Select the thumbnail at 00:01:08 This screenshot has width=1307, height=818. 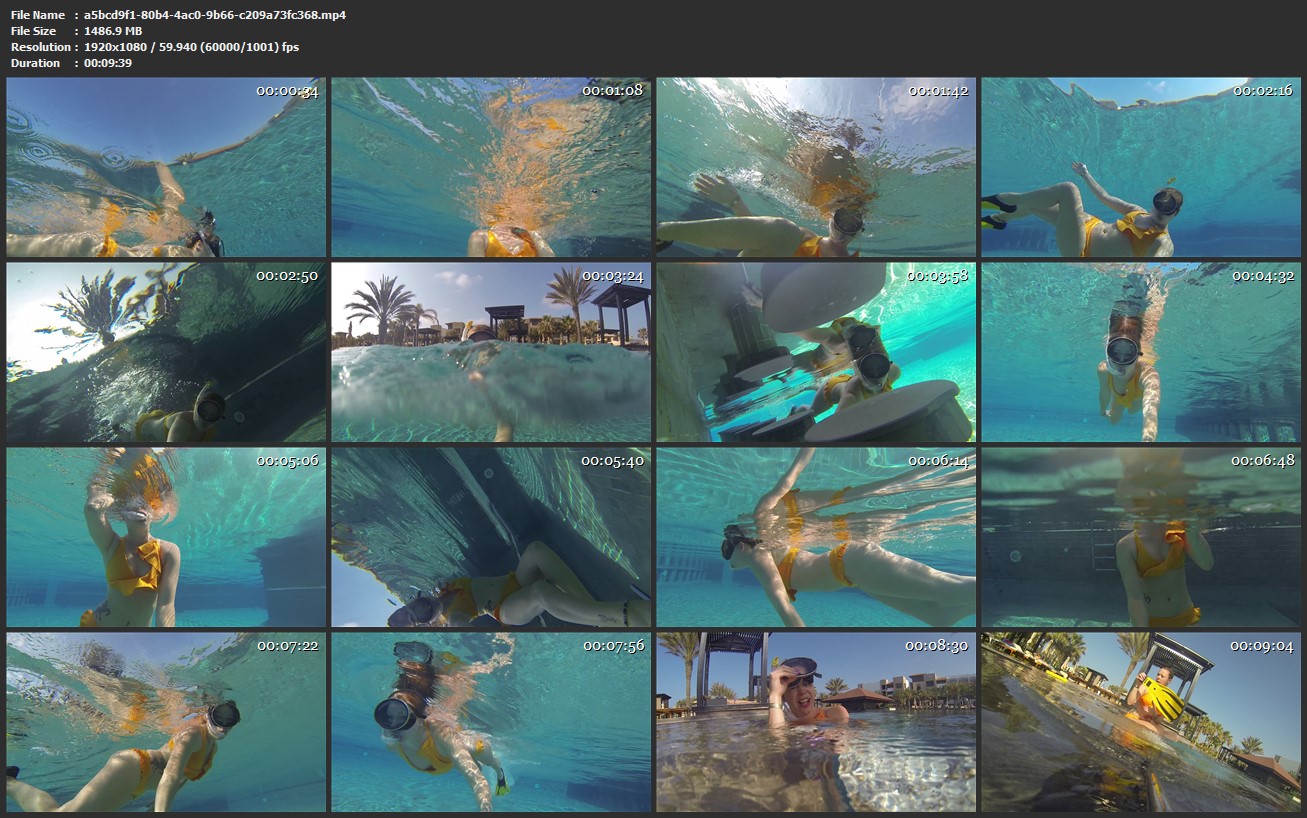pyautogui.click(x=491, y=167)
